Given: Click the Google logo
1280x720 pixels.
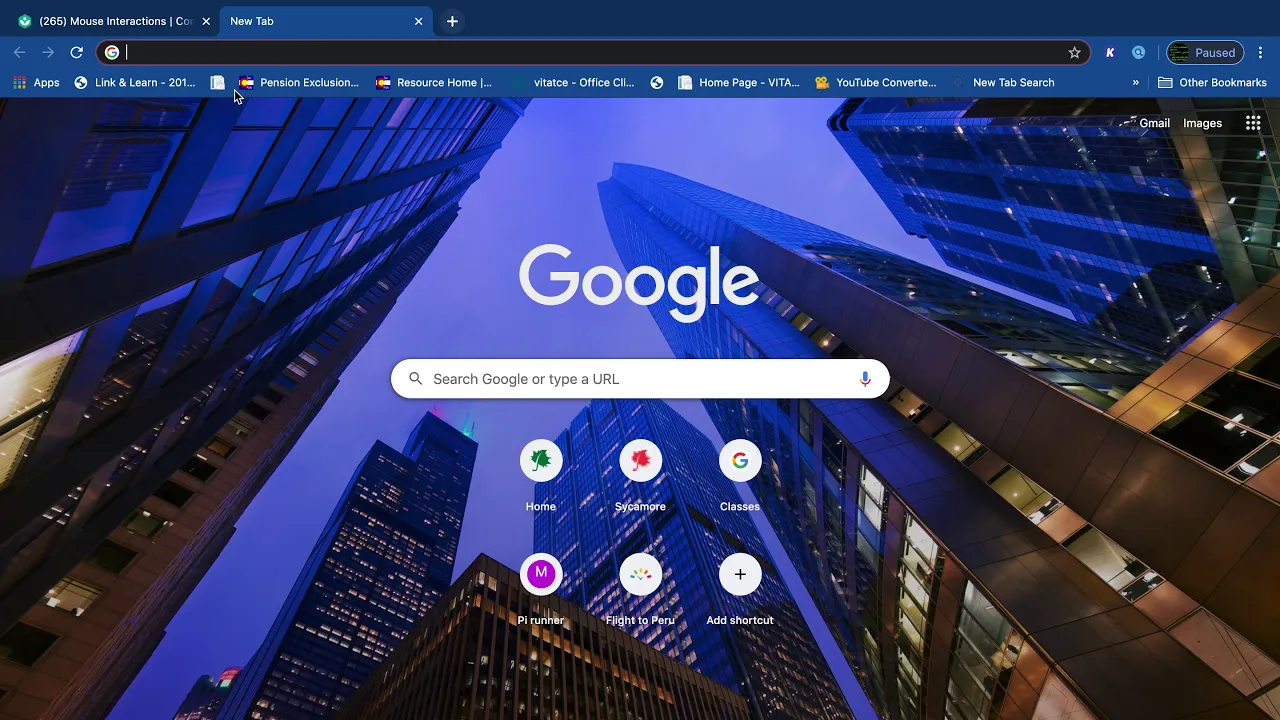Looking at the screenshot, I should pyautogui.click(x=639, y=284).
